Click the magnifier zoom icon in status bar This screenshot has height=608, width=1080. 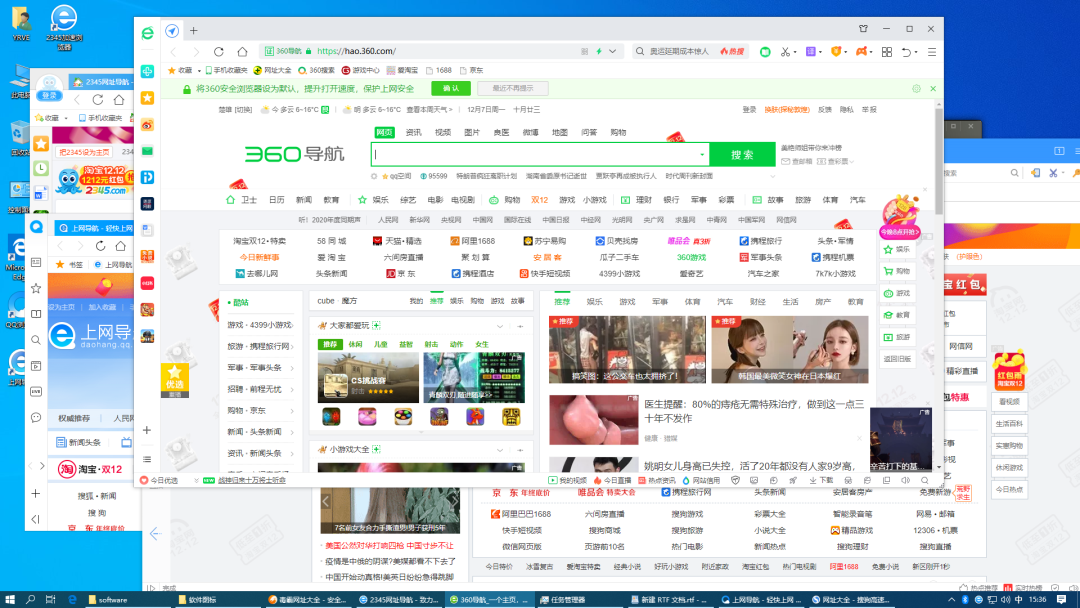pos(924,481)
